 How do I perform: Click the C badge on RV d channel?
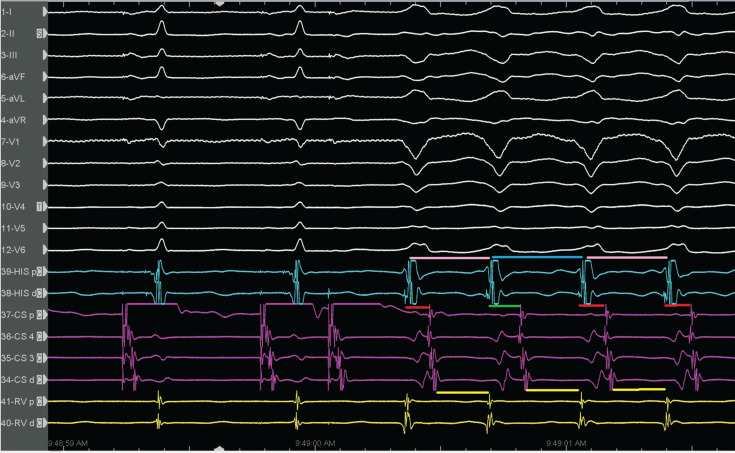pos(40,423)
